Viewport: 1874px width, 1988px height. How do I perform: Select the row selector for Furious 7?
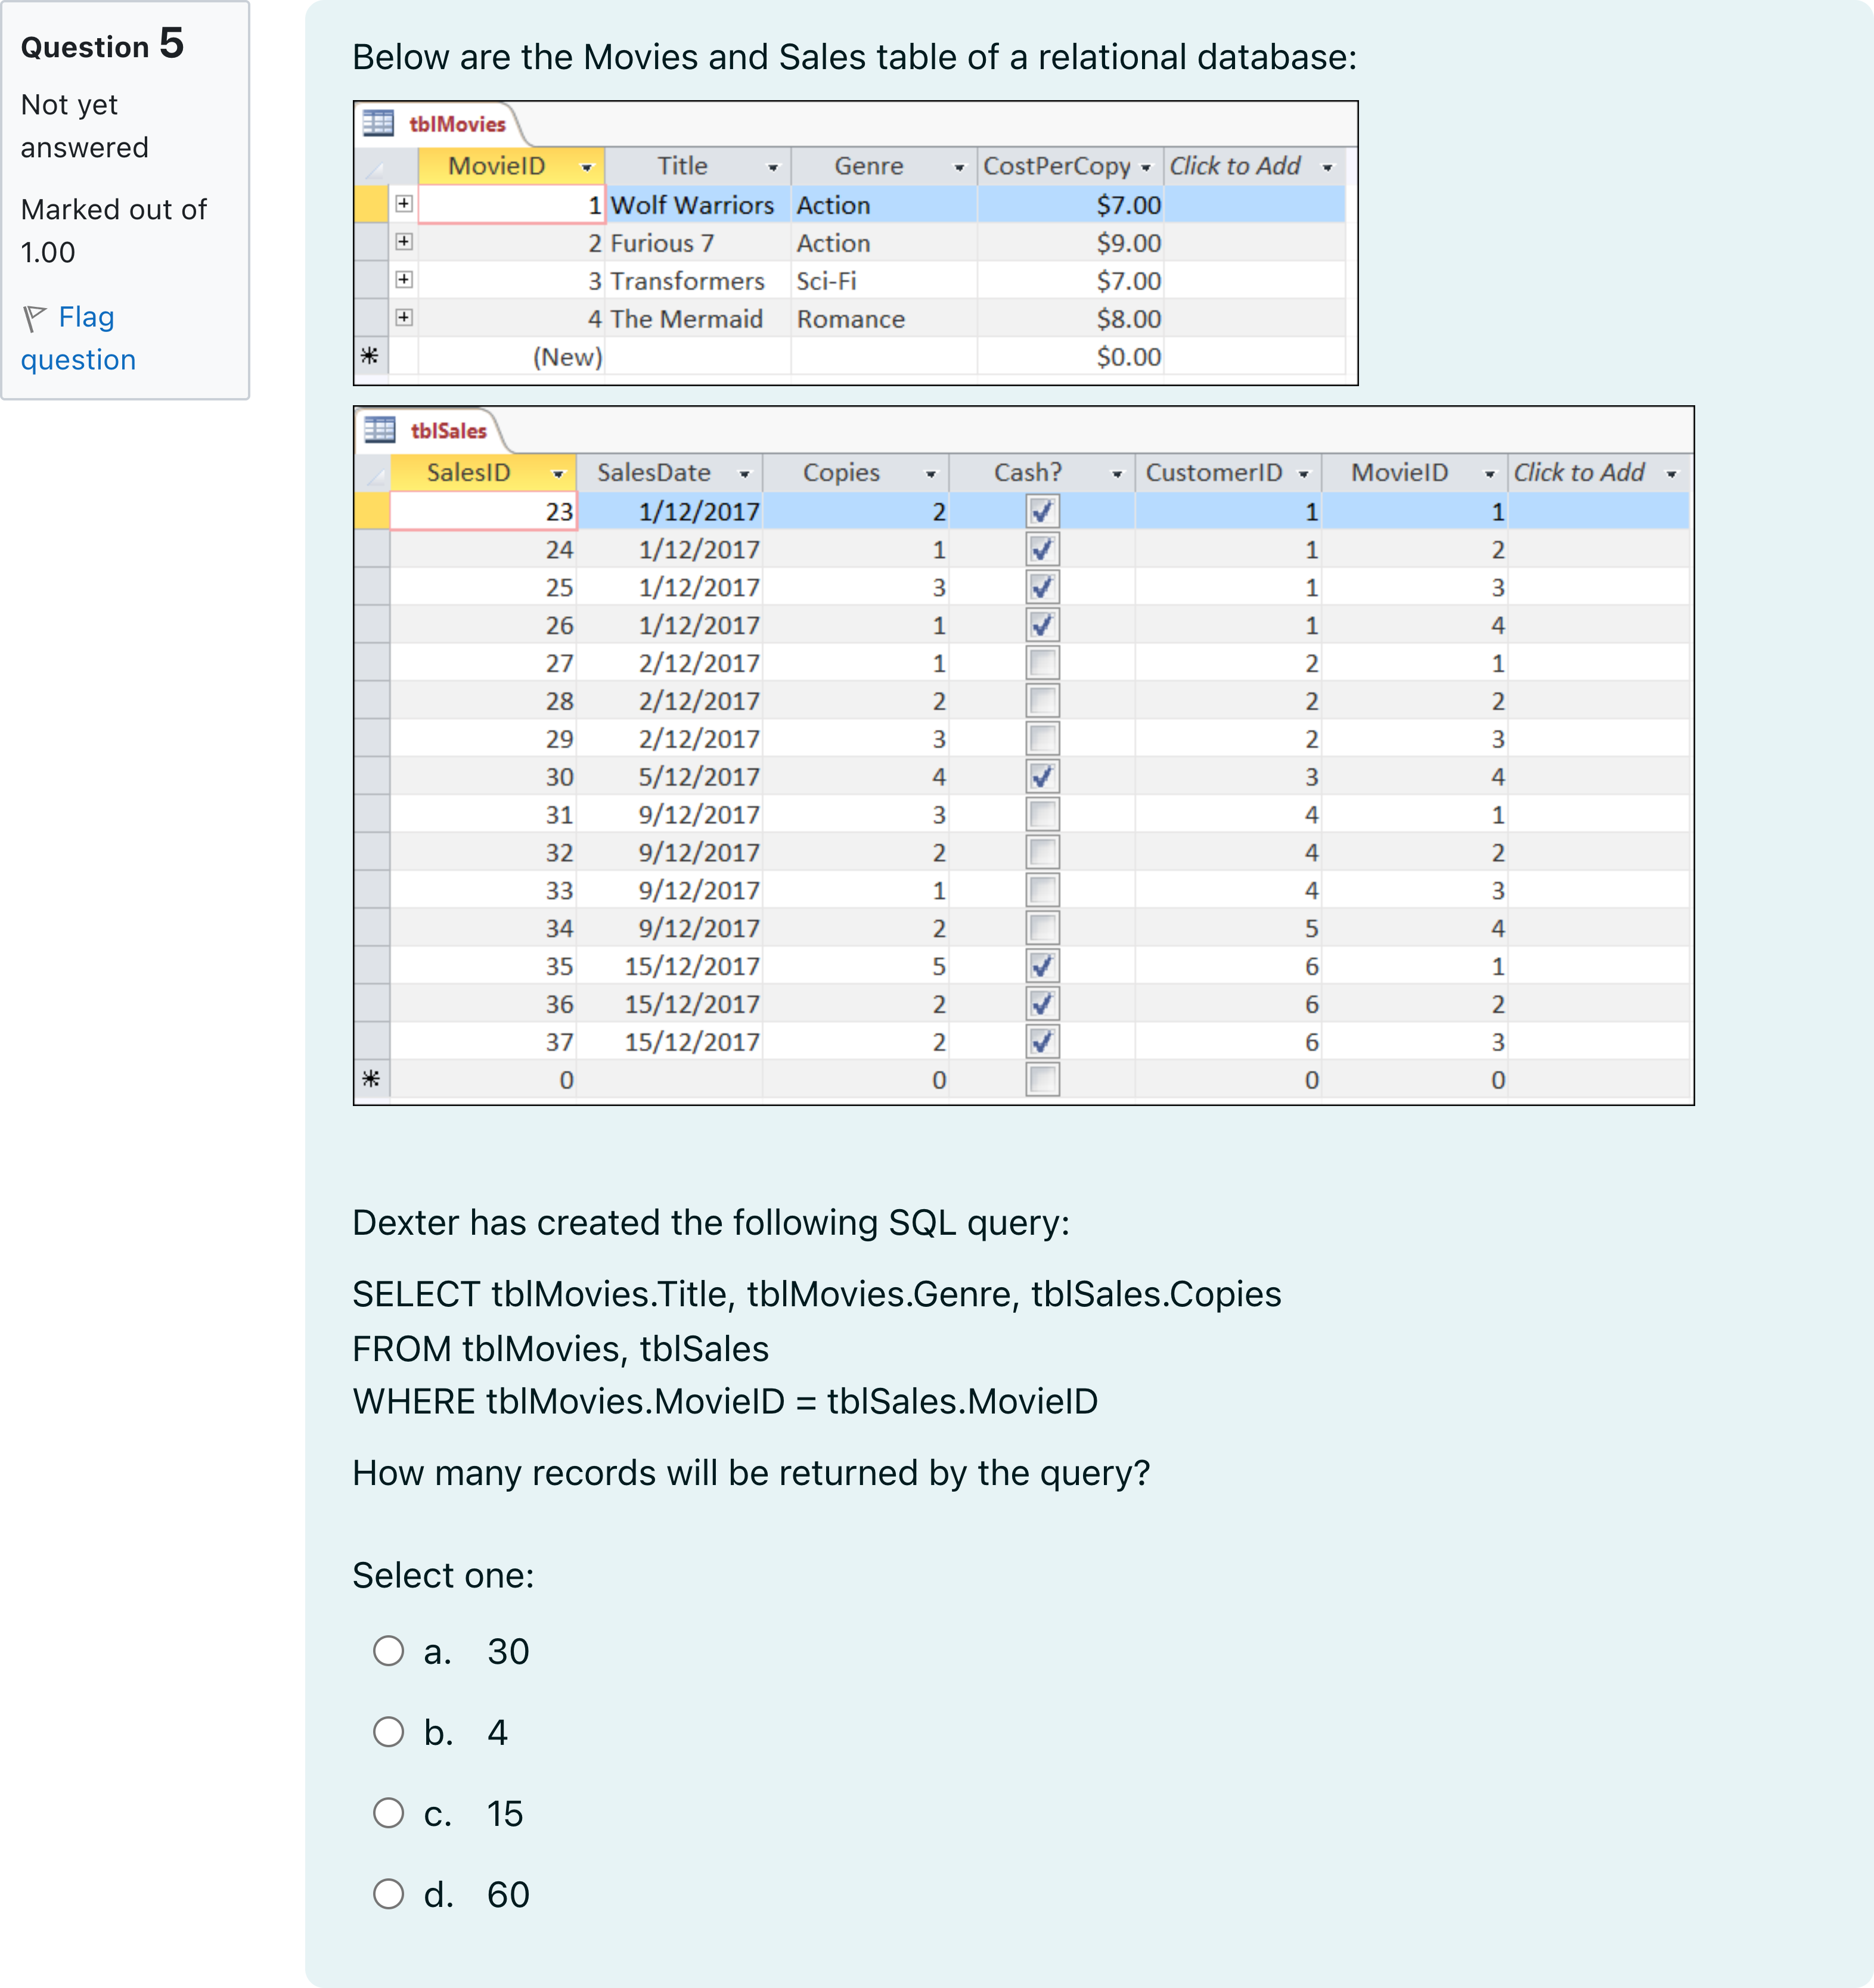click(x=372, y=243)
